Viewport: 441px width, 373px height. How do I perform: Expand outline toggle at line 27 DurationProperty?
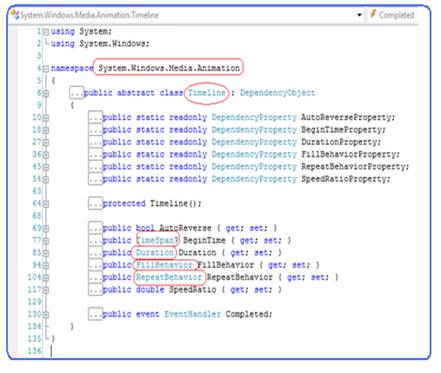(46, 143)
